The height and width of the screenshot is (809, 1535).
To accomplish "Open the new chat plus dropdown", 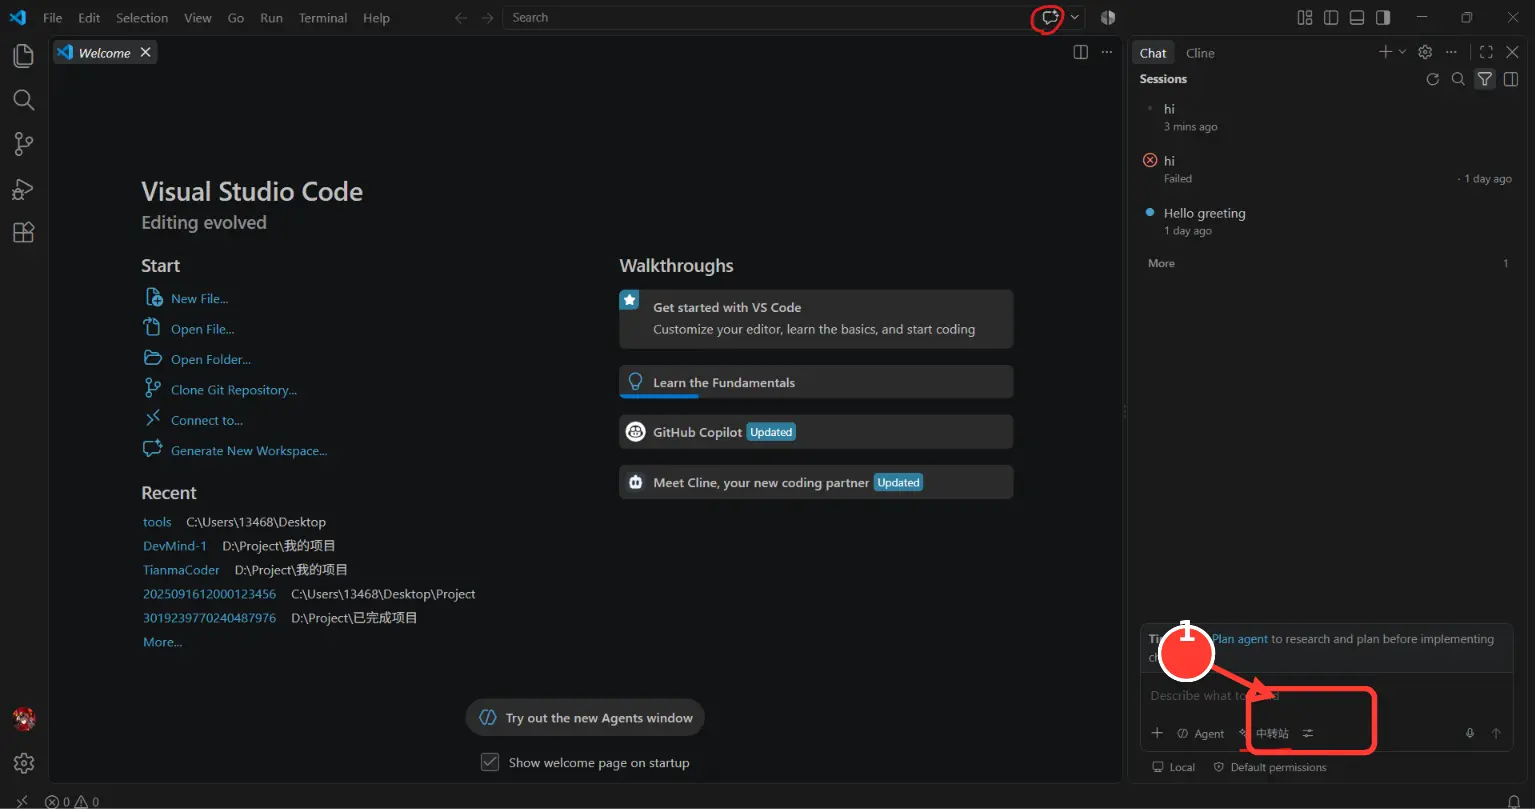I will click(x=1401, y=52).
